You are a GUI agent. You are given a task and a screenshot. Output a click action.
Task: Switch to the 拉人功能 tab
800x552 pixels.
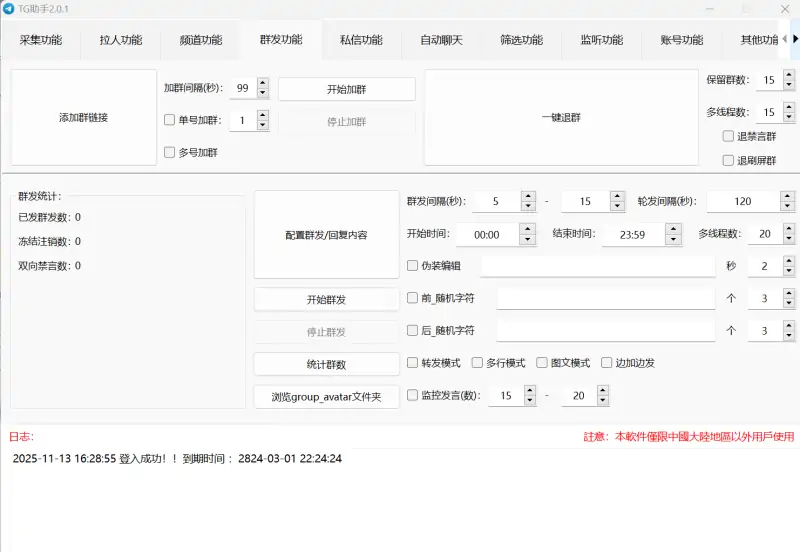point(121,40)
